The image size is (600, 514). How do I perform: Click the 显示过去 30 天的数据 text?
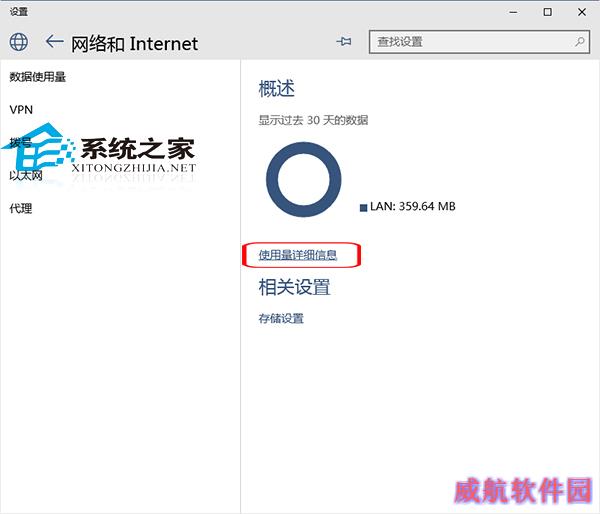pos(313,120)
